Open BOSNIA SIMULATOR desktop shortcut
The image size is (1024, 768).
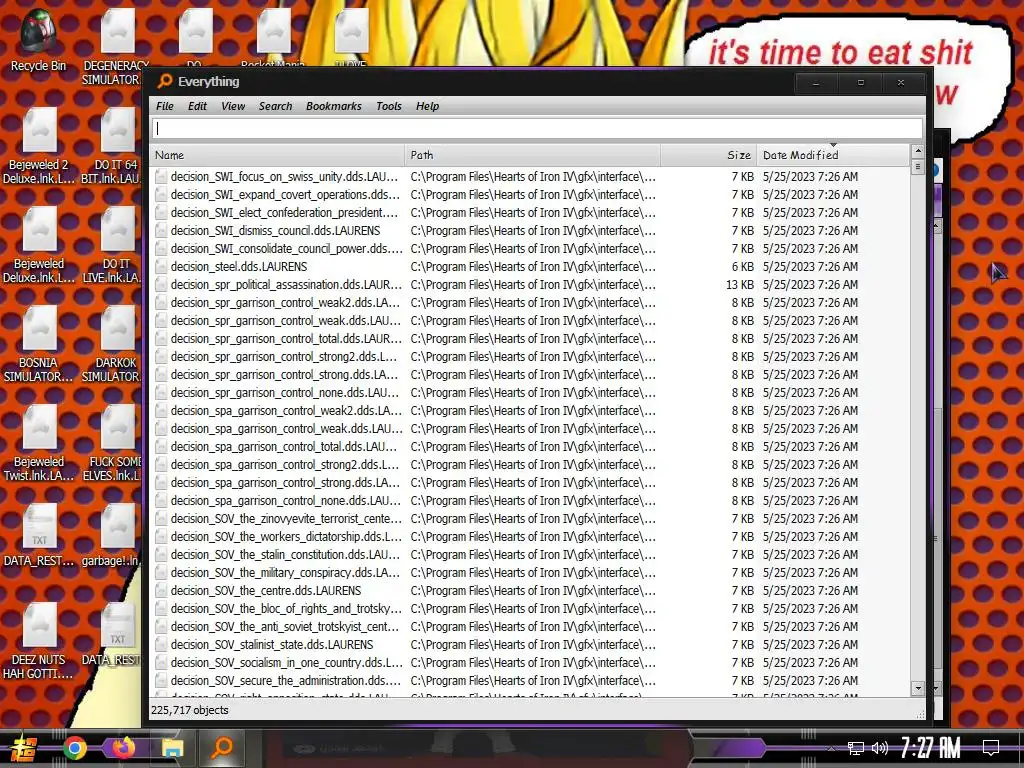[x=39, y=344]
